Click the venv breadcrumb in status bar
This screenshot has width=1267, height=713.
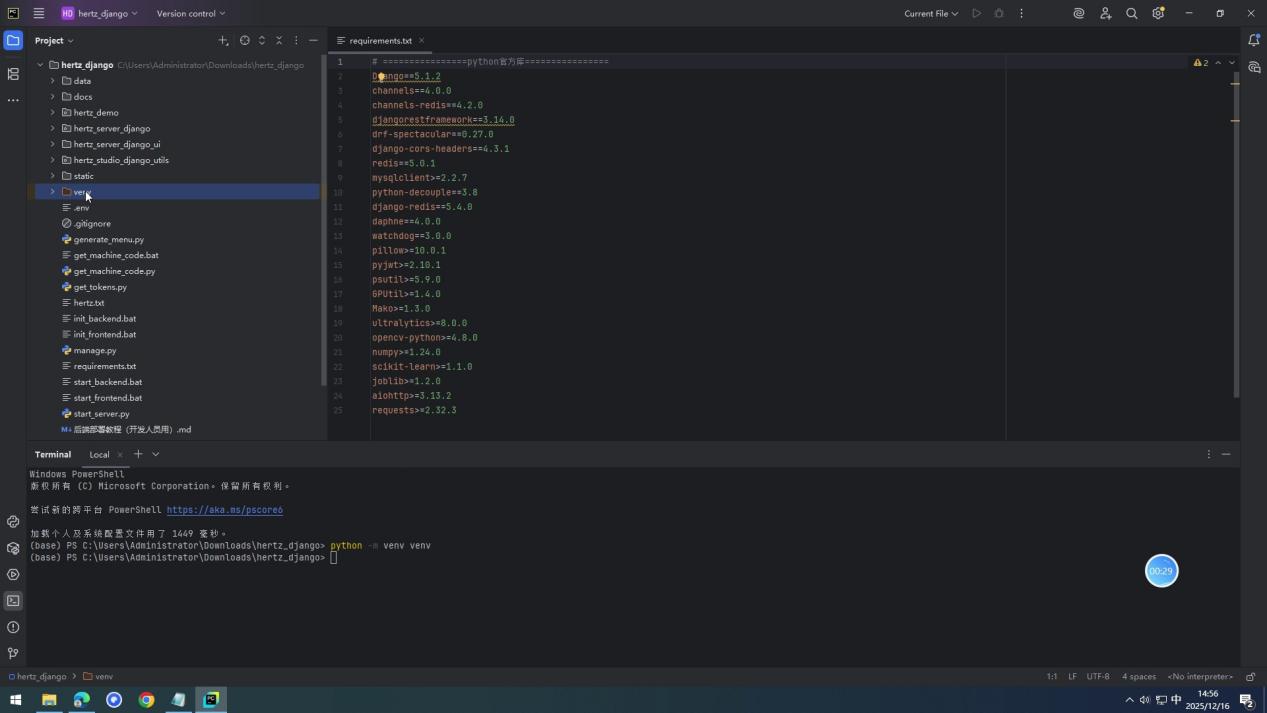pyautogui.click(x=104, y=676)
